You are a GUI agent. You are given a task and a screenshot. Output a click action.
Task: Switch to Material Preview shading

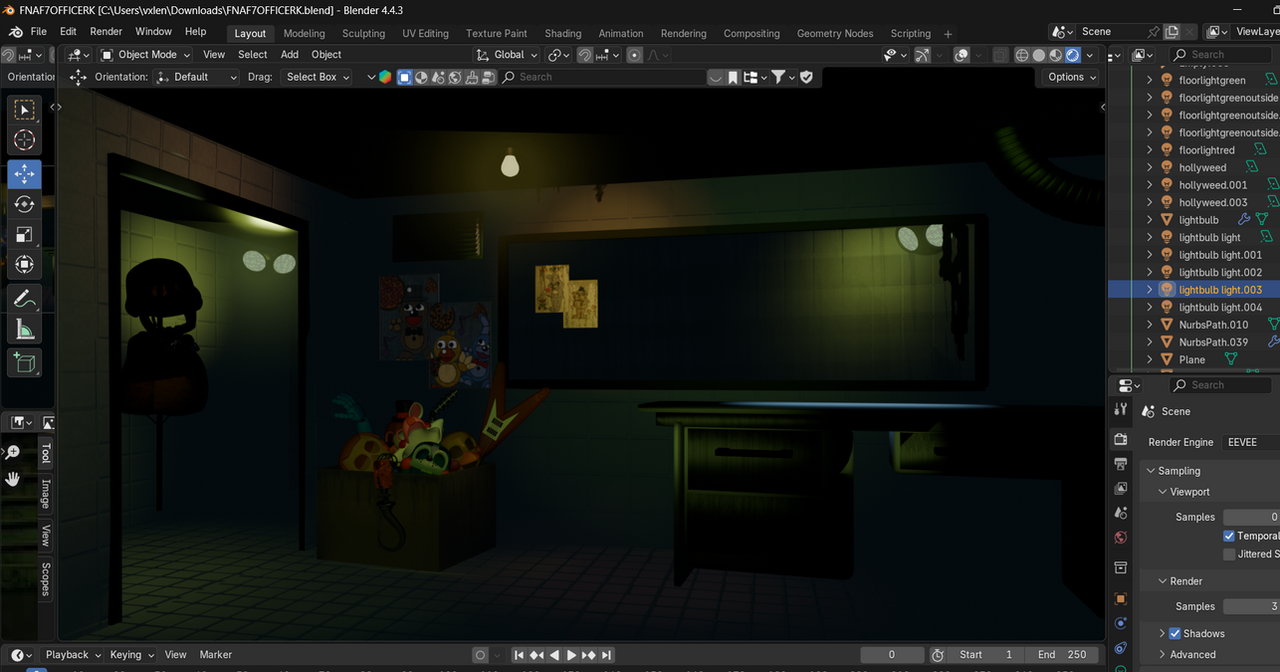[x=1056, y=55]
